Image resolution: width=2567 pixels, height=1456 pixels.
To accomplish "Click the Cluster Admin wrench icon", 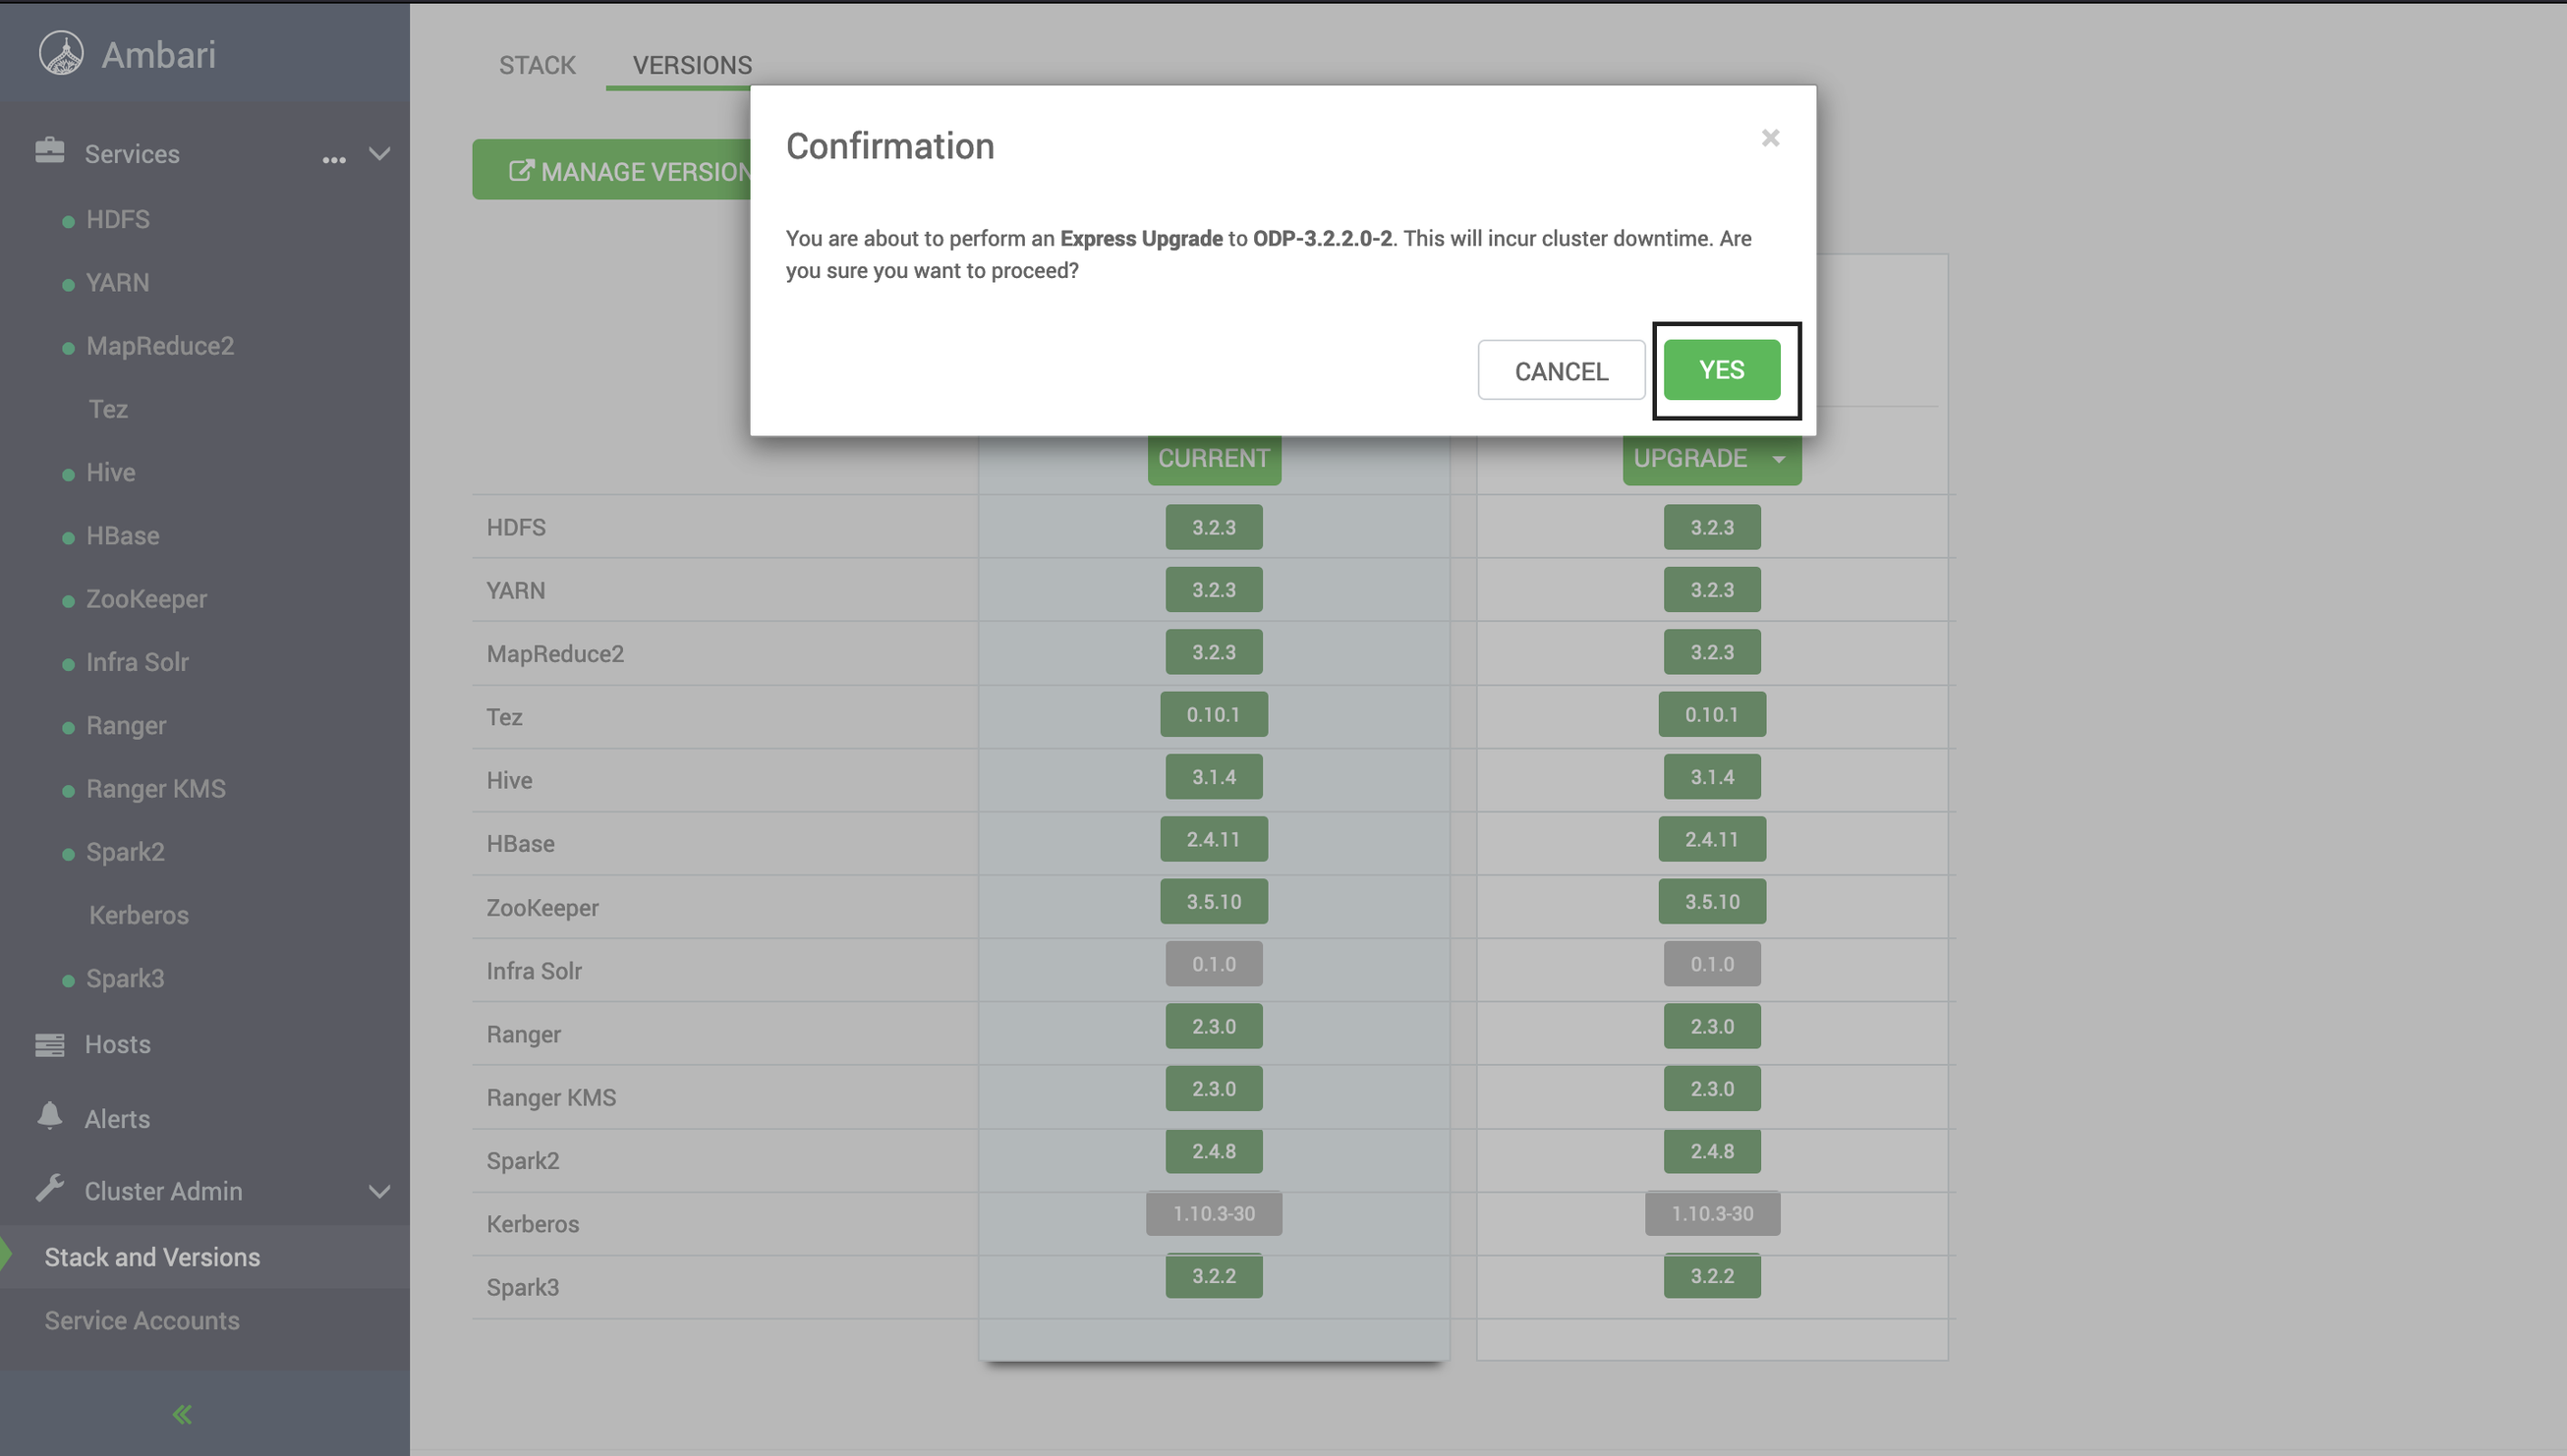I will [x=49, y=1188].
